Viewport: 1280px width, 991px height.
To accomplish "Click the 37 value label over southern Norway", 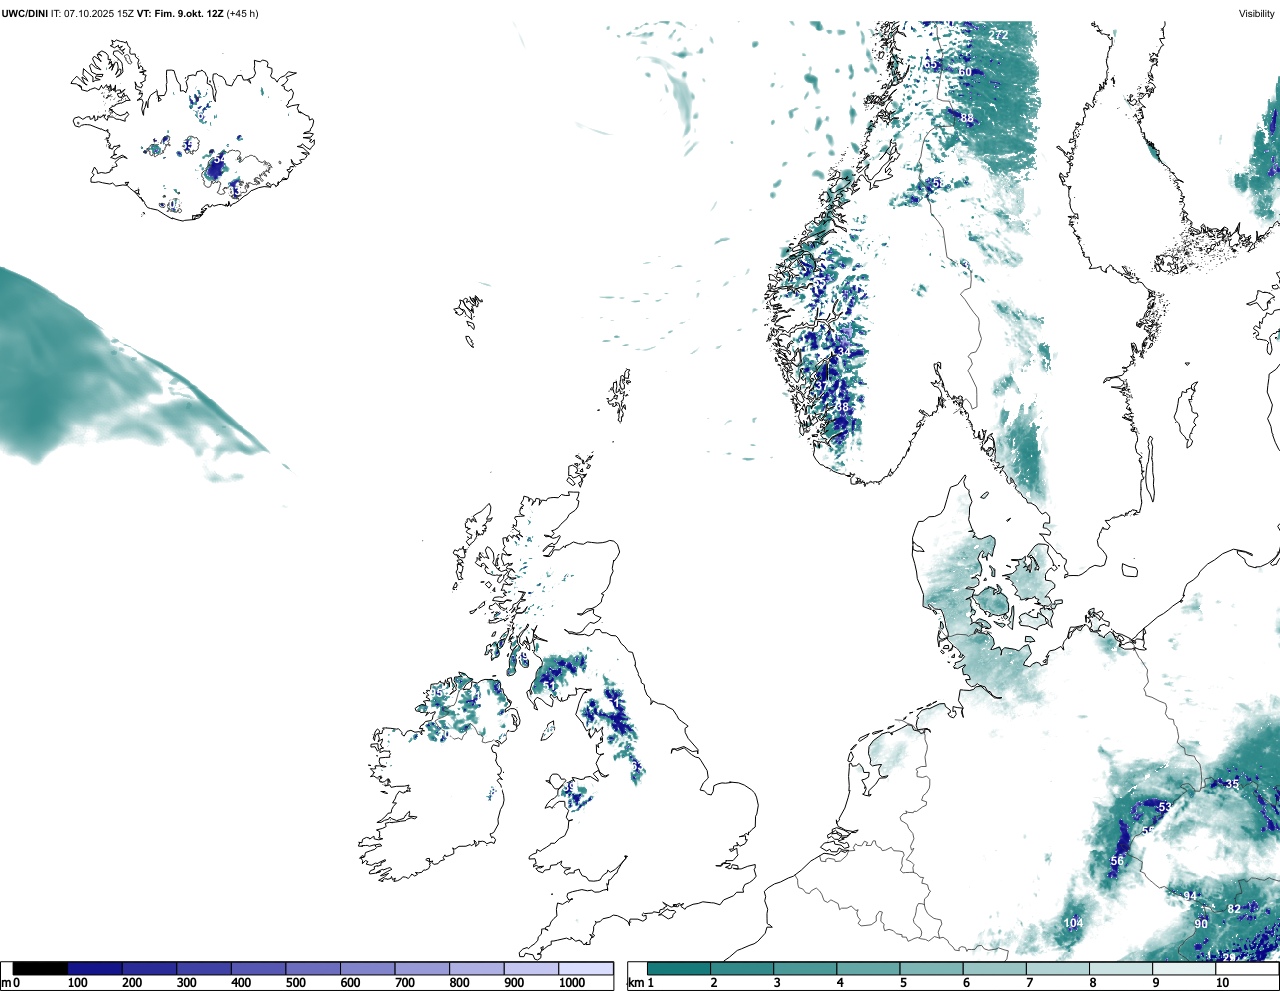I will click(x=821, y=386).
